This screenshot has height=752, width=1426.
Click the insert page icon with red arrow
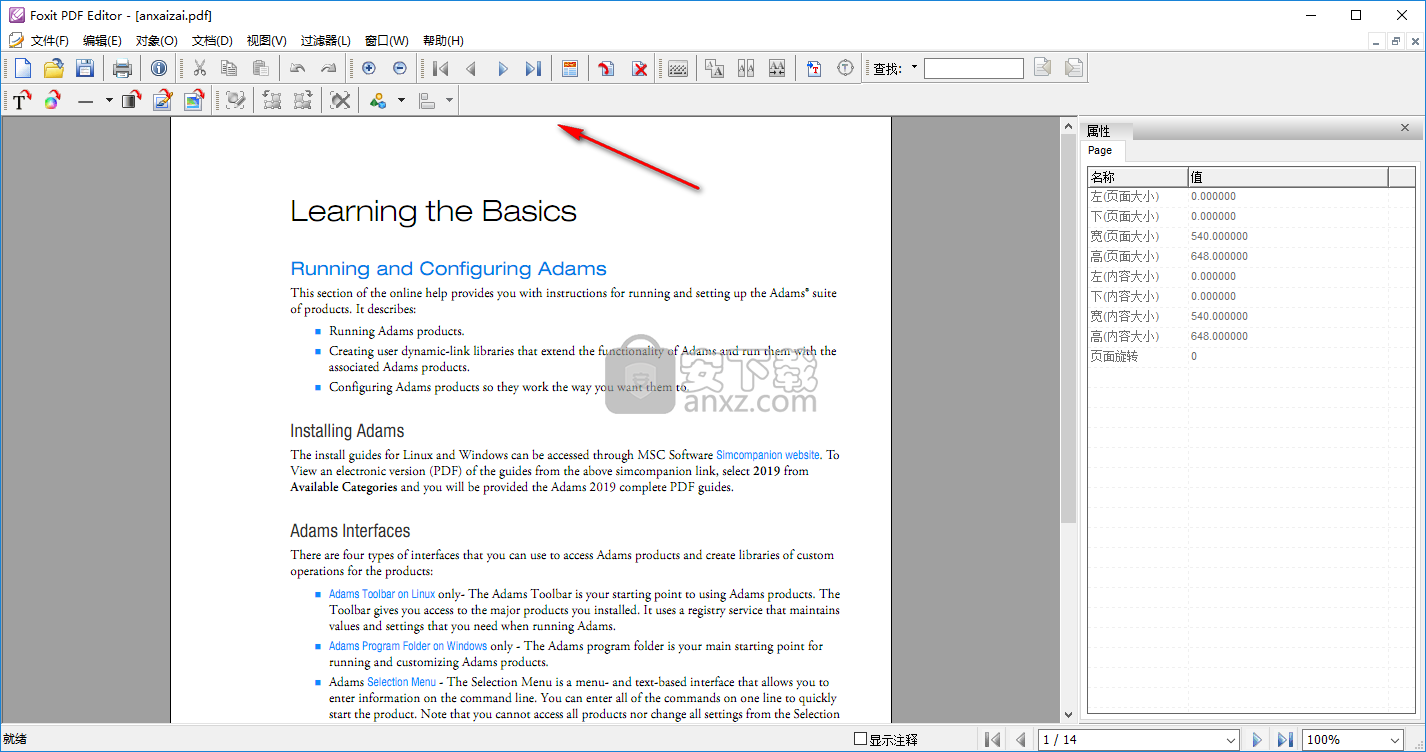(x=607, y=68)
